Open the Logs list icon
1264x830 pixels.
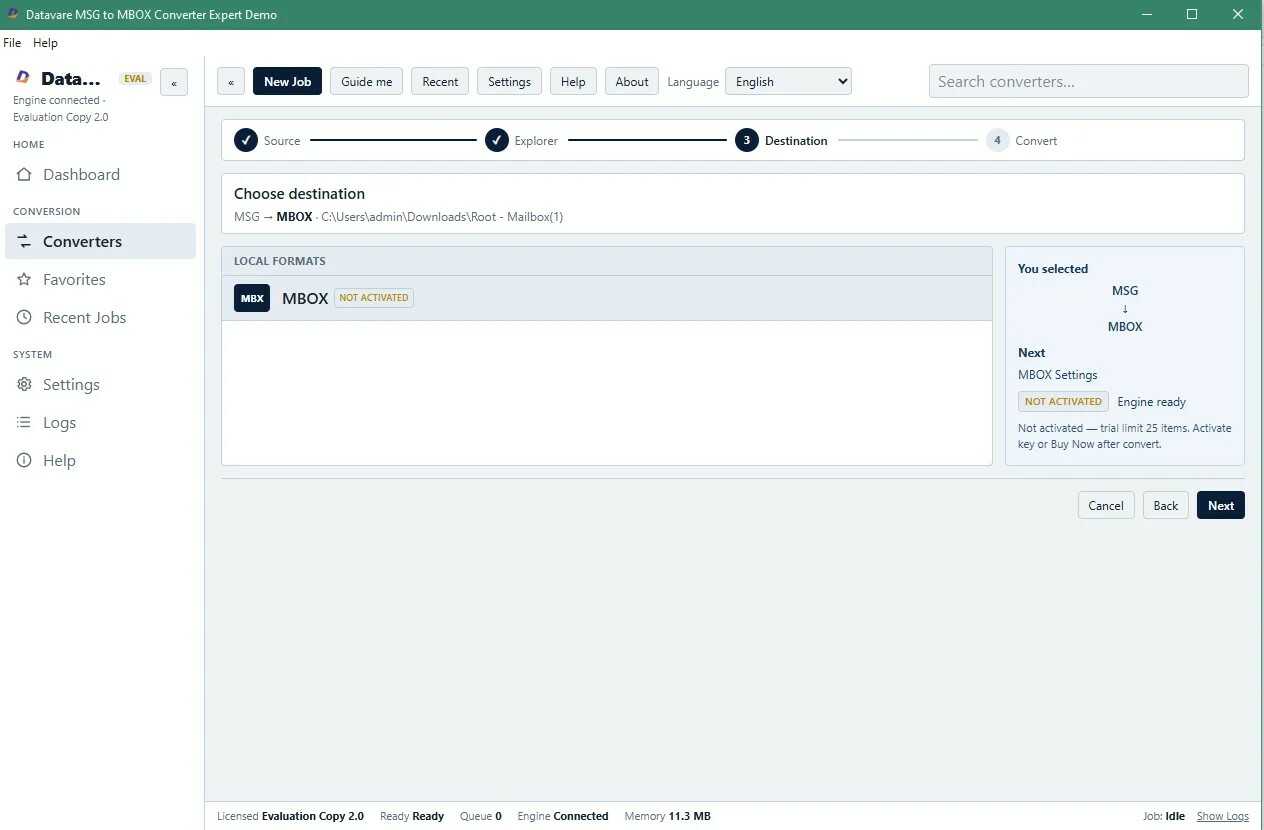point(24,423)
